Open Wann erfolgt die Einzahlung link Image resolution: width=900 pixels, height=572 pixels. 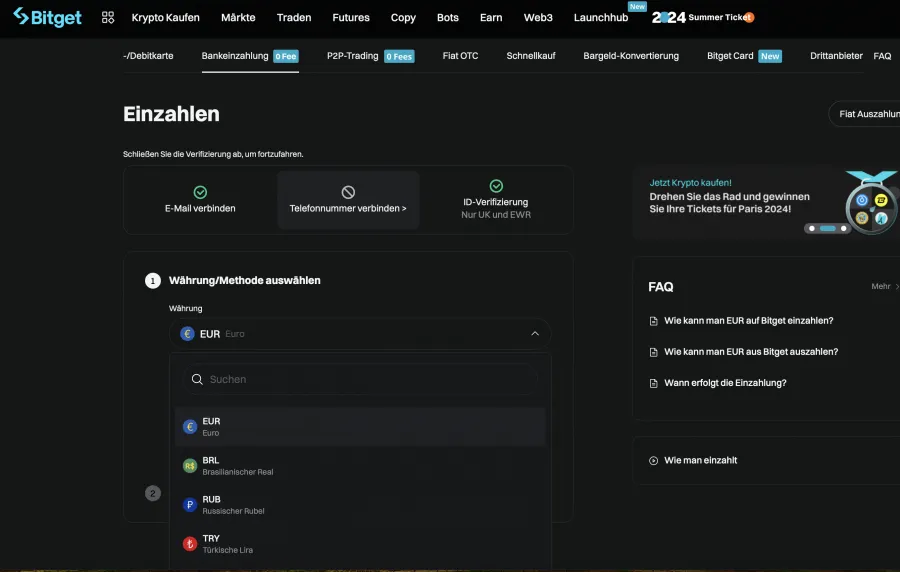click(x=725, y=383)
